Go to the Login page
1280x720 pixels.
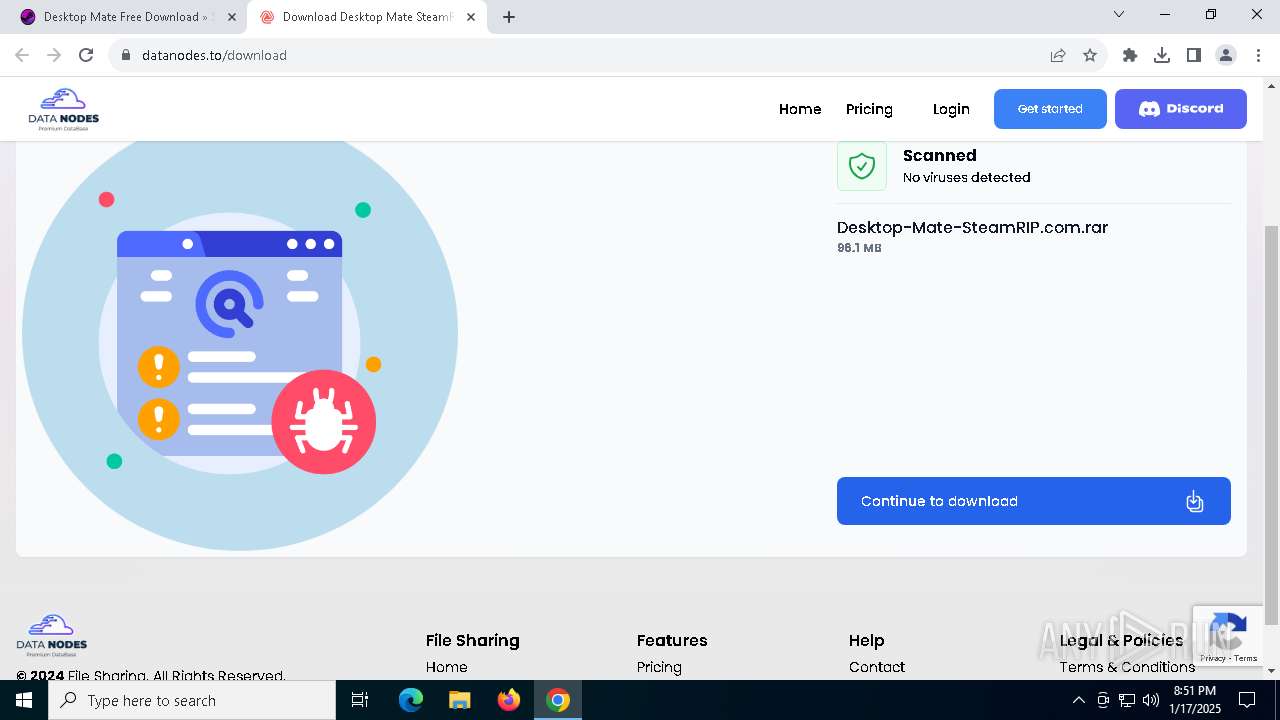tap(951, 109)
